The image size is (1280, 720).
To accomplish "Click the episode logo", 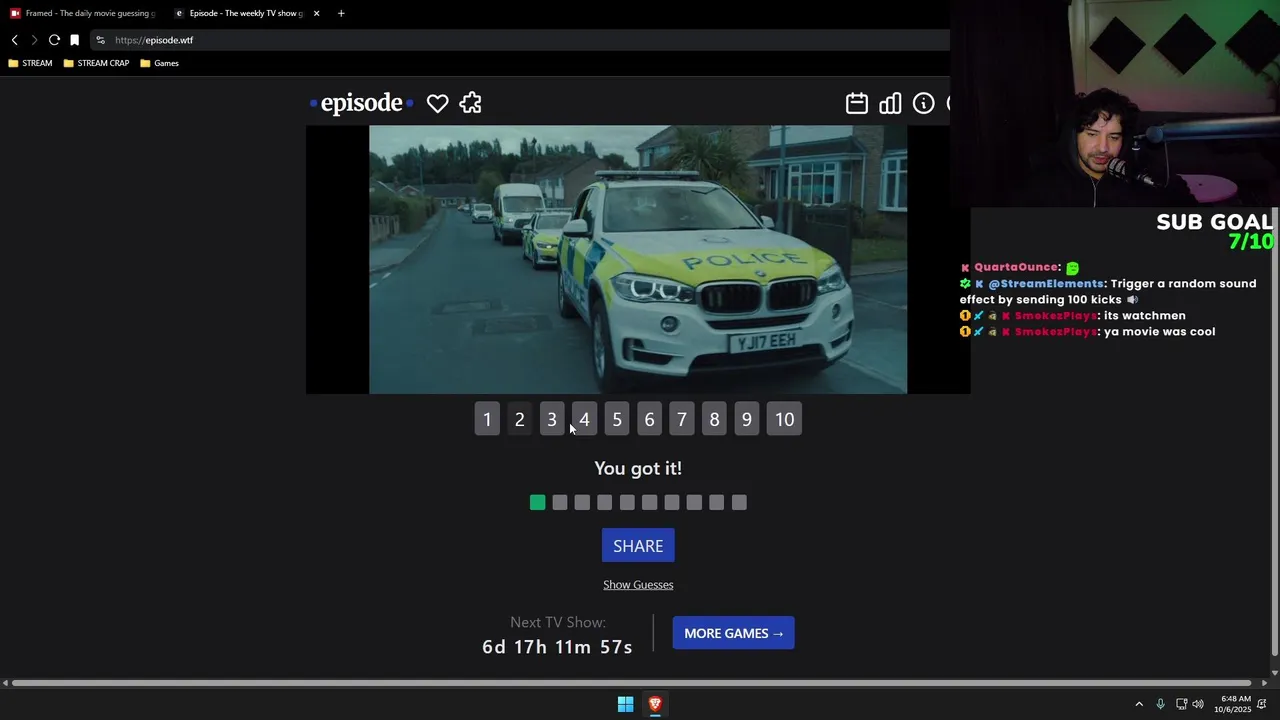I will click(x=361, y=103).
